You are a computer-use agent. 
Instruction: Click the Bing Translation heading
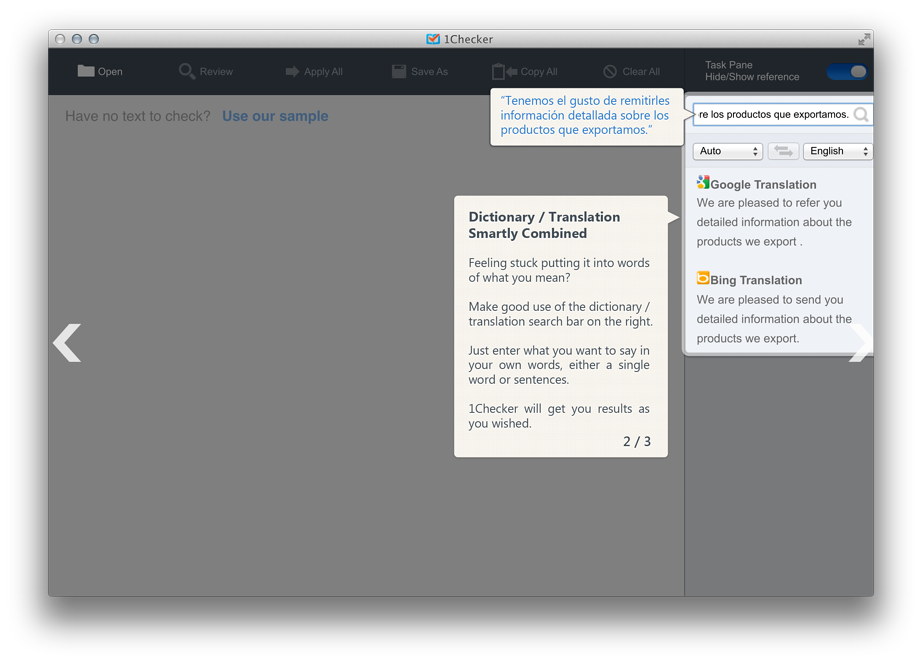pyautogui.click(x=756, y=280)
